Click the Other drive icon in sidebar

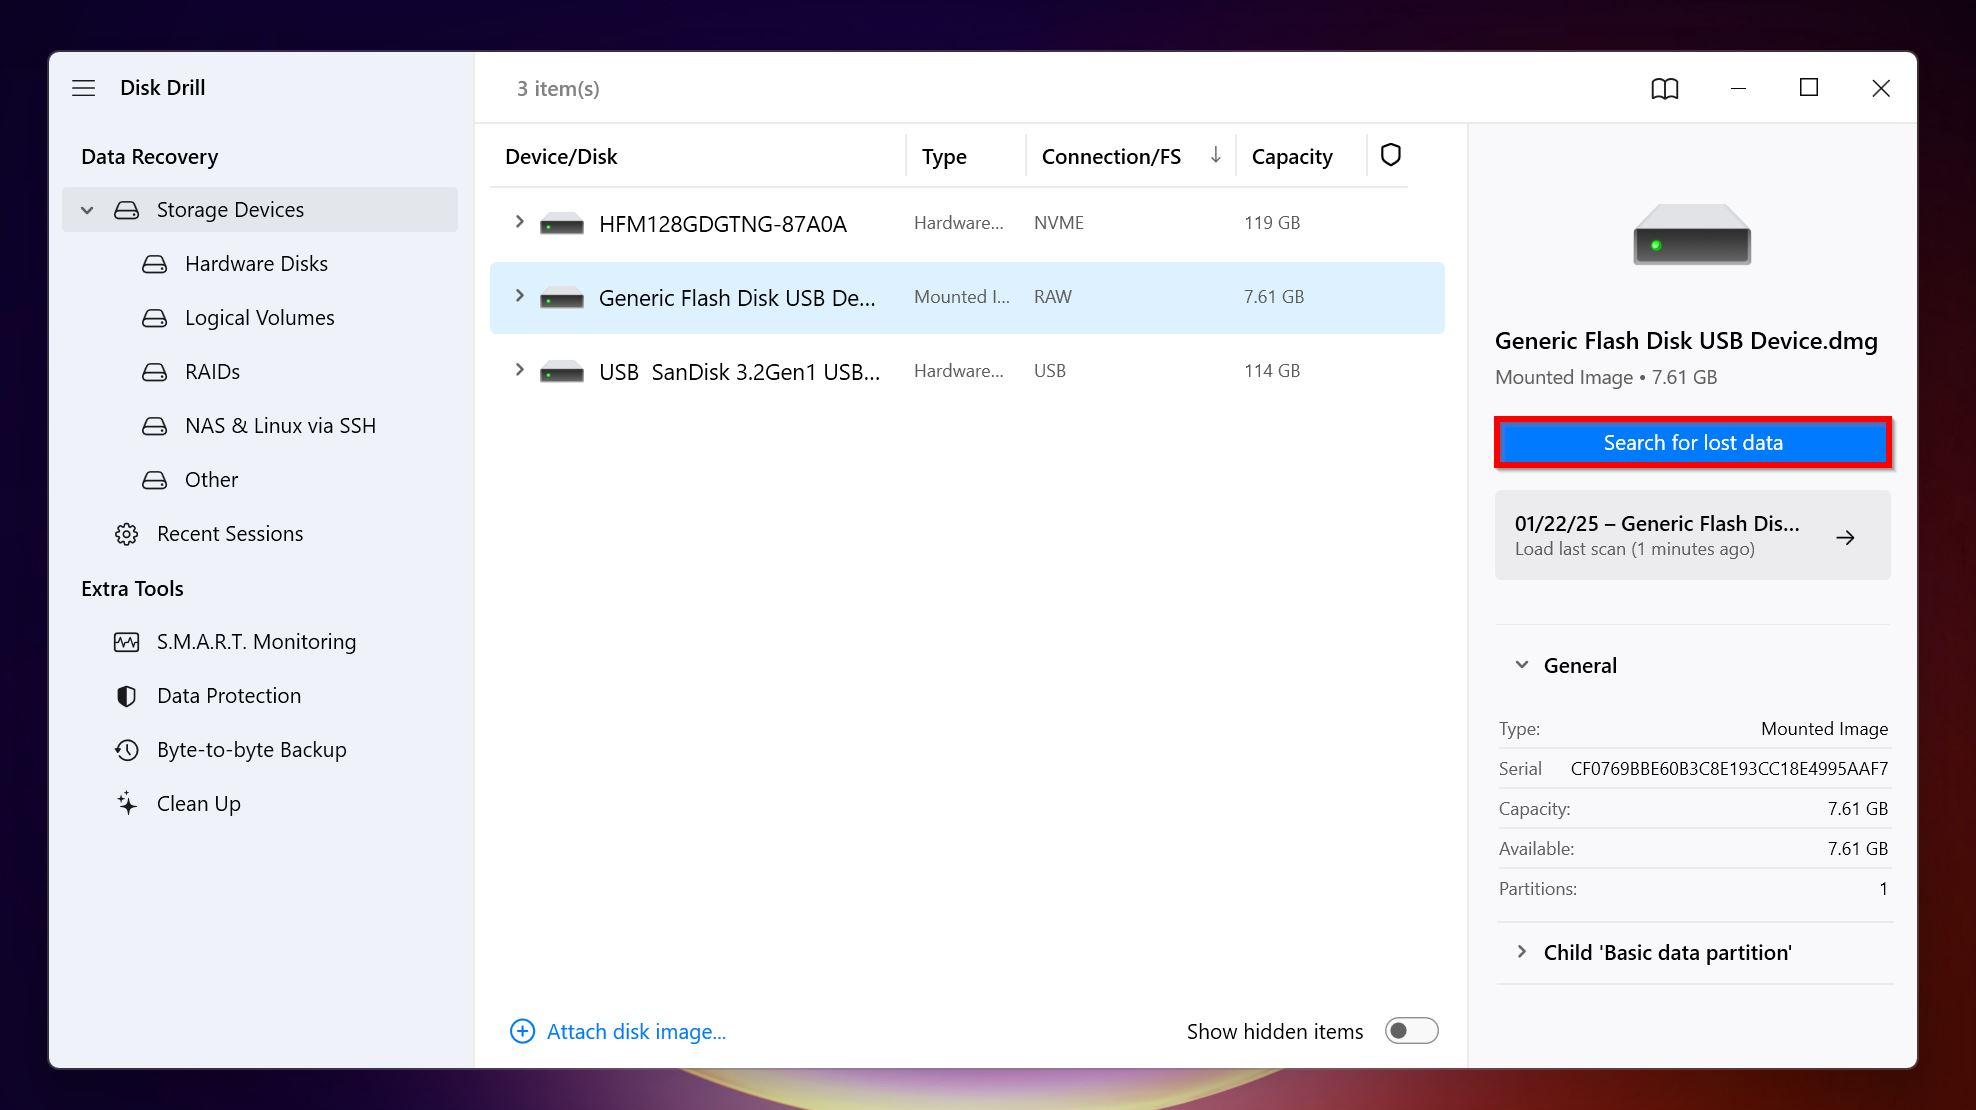tap(155, 480)
